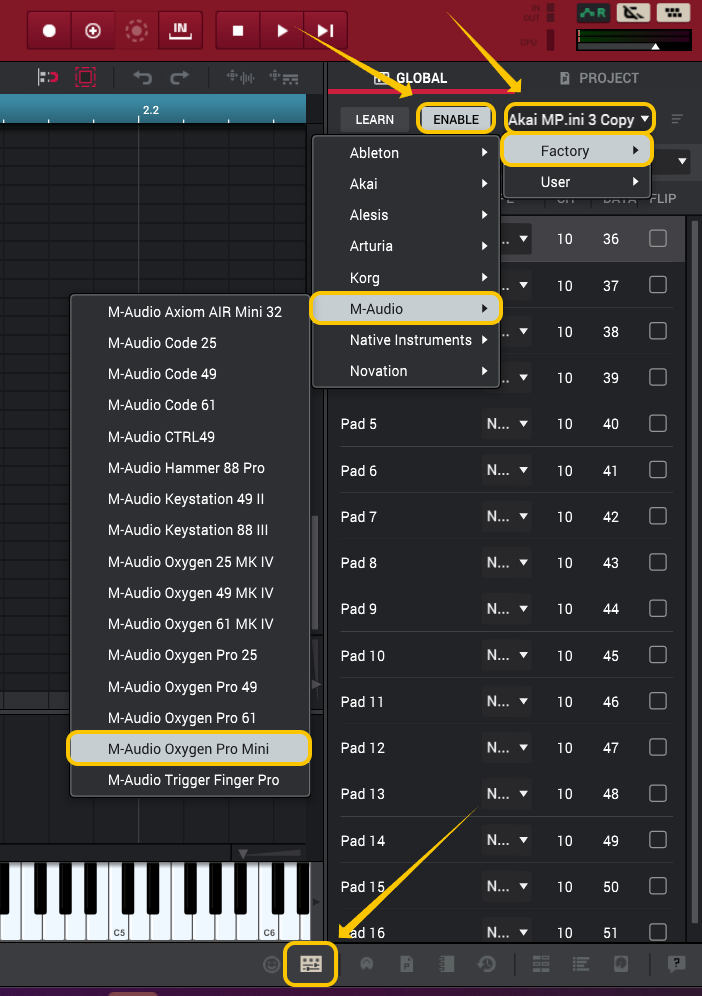Click the audio waveform move icon

(x=241, y=77)
